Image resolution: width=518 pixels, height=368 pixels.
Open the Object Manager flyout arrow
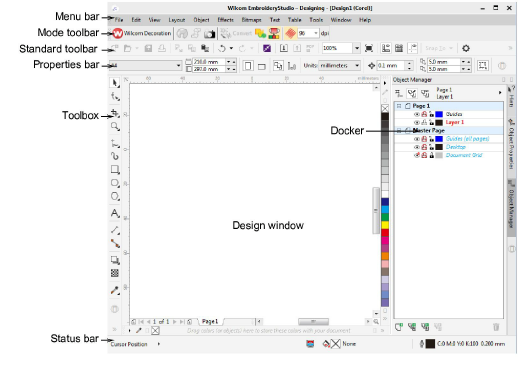[x=500, y=93]
